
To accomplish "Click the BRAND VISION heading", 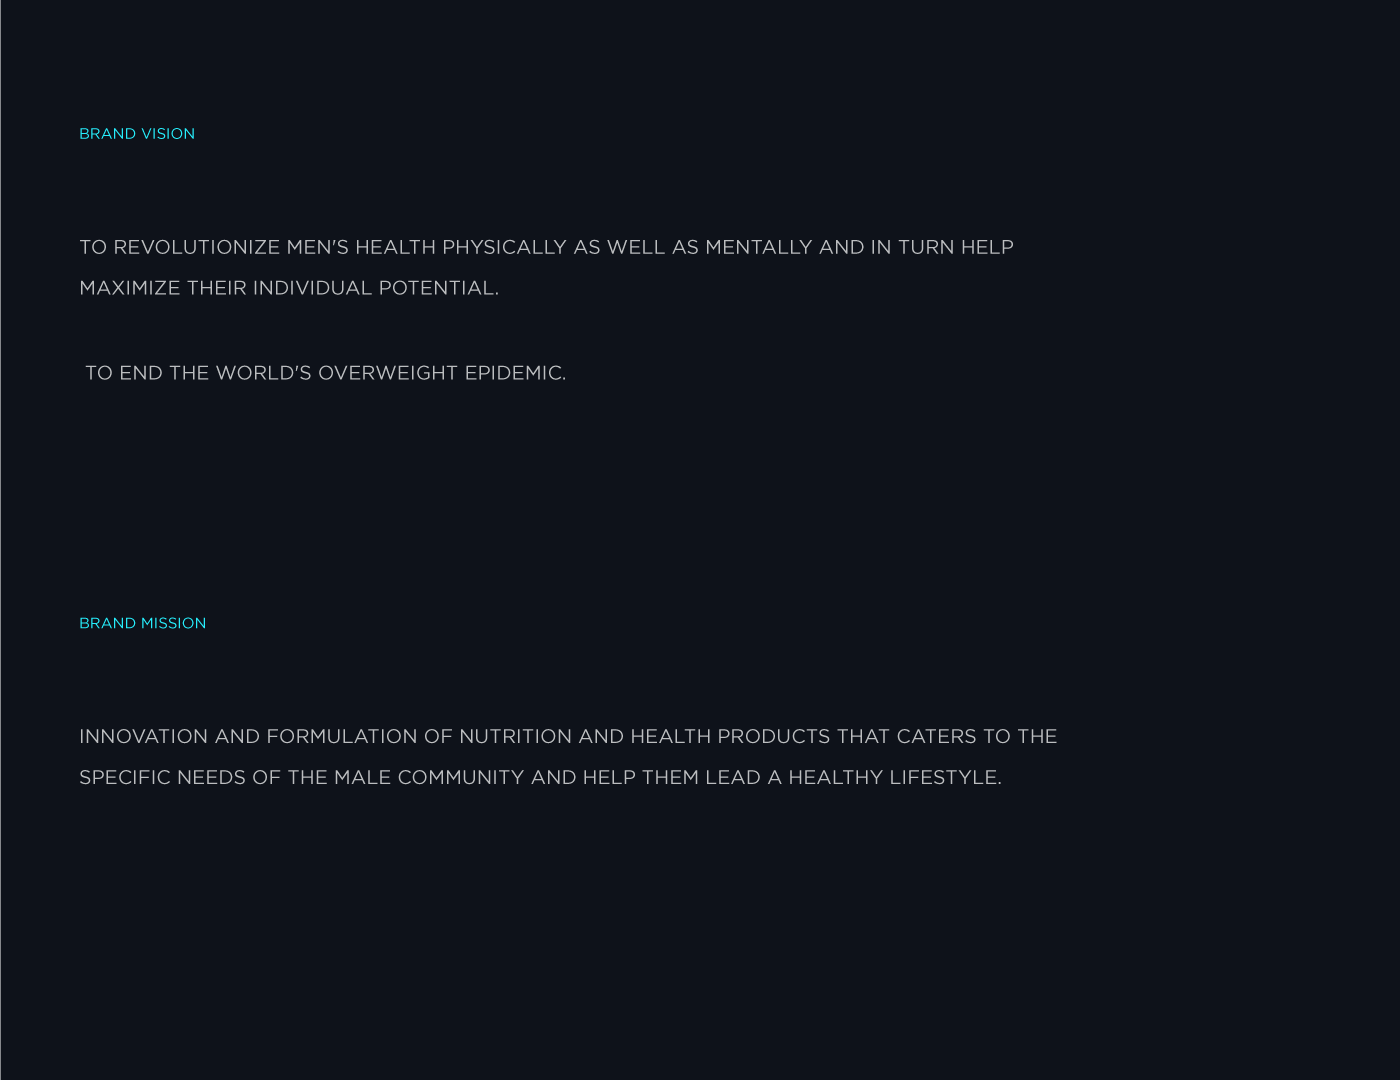I will (x=137, y=134).
